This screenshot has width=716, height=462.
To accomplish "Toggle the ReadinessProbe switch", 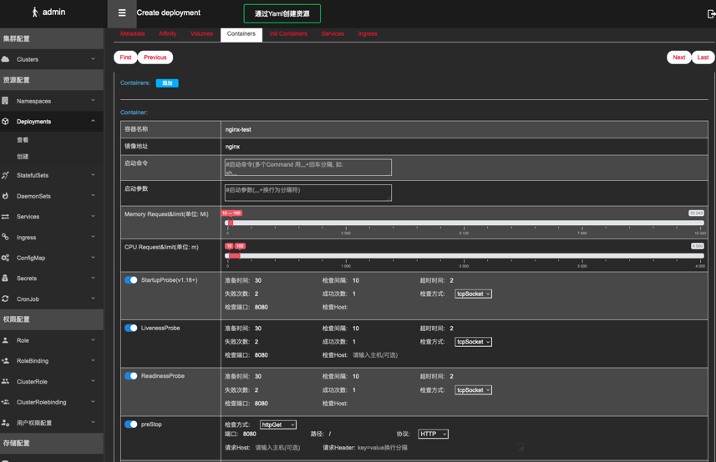I will point(131,376).
